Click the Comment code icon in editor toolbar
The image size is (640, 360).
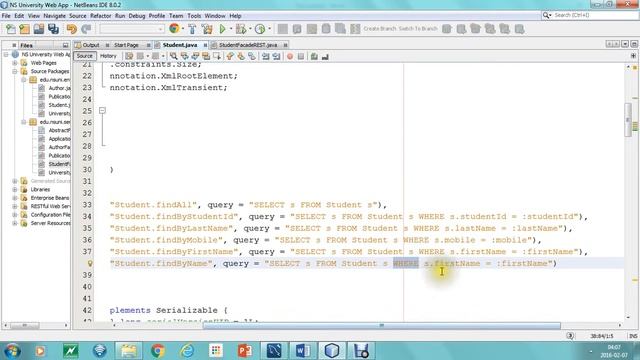click(314, 56)
